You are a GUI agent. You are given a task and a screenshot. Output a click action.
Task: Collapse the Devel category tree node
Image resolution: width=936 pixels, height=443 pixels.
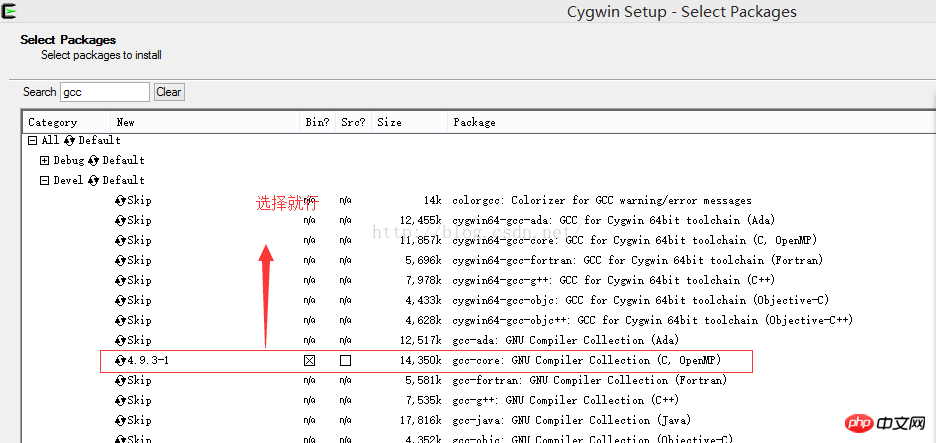point(44,180)
